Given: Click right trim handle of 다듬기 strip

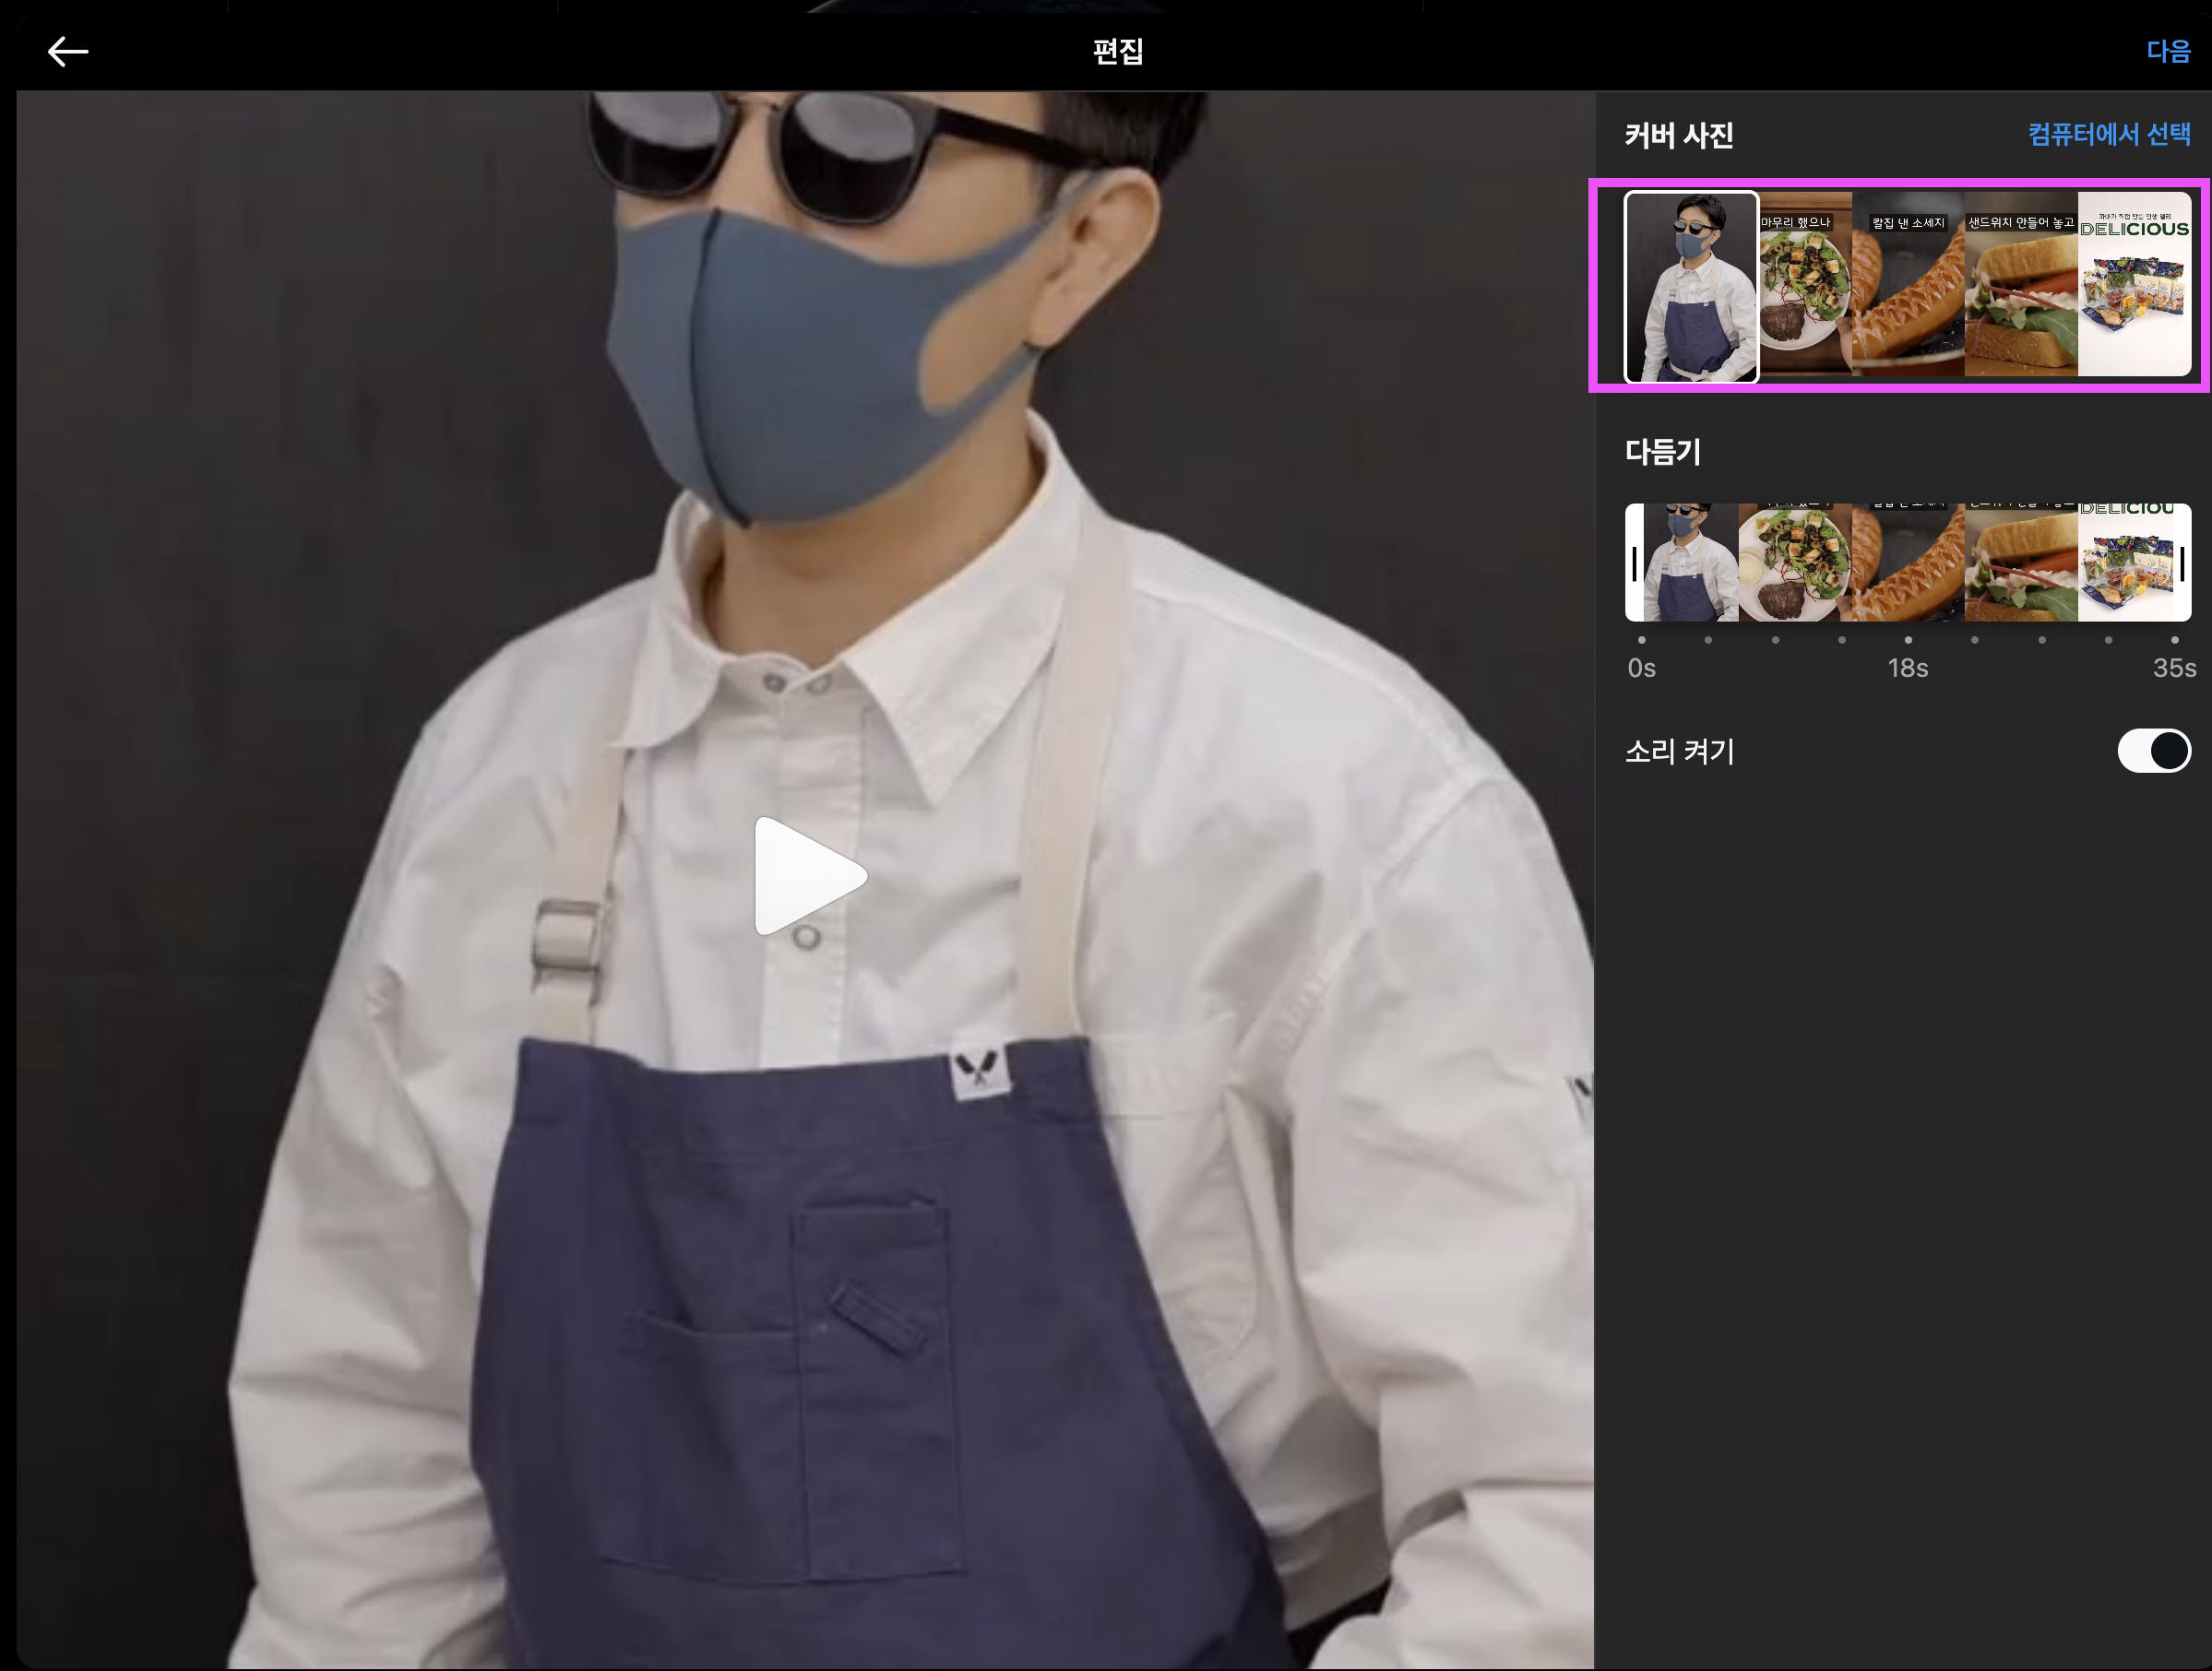Looking at the screenshot, I should pos(2182,563).
